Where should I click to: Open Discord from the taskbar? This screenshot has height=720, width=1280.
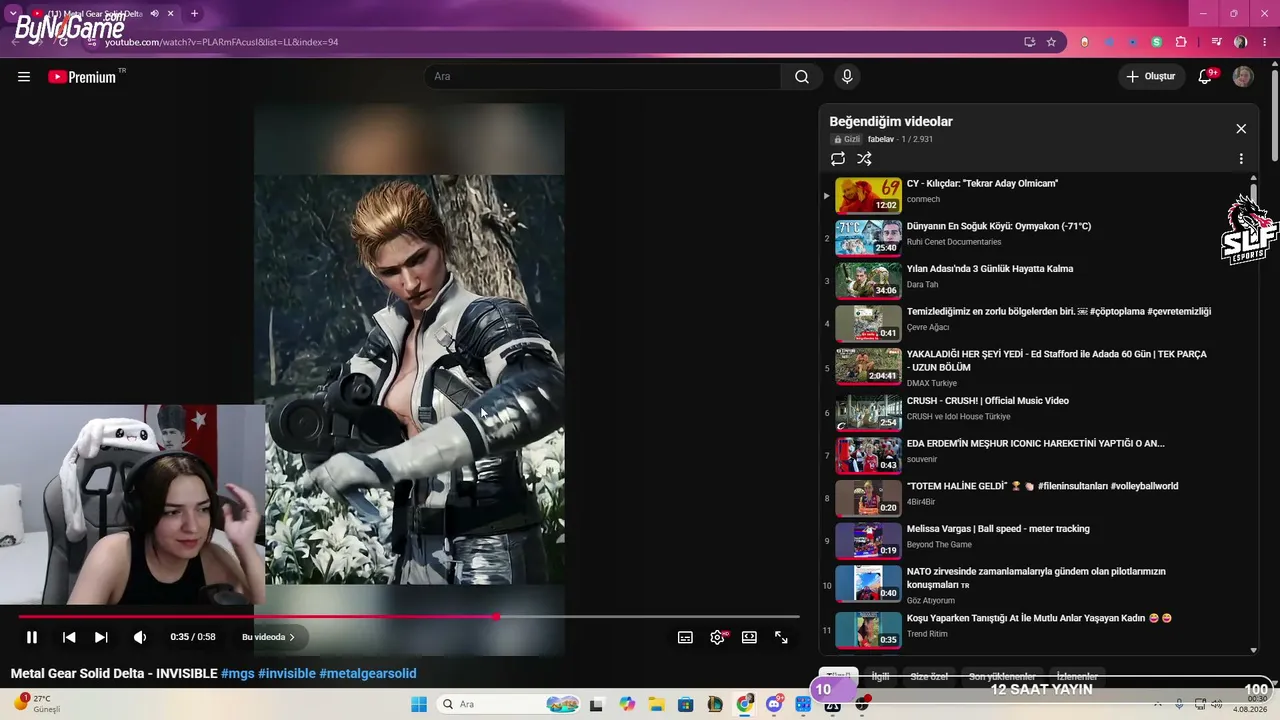pyautogui.click(x=774, y=704)
